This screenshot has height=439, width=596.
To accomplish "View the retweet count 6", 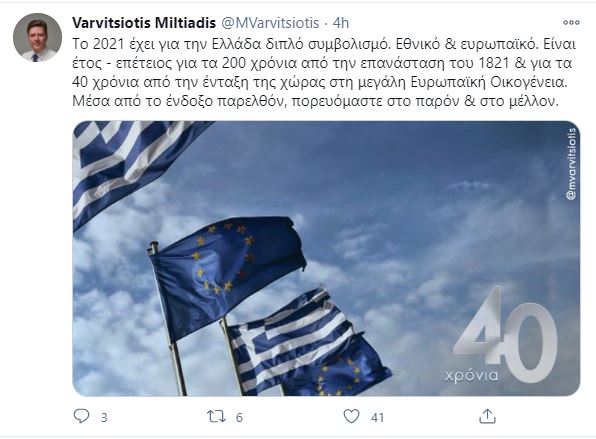I will click(239, 418).
